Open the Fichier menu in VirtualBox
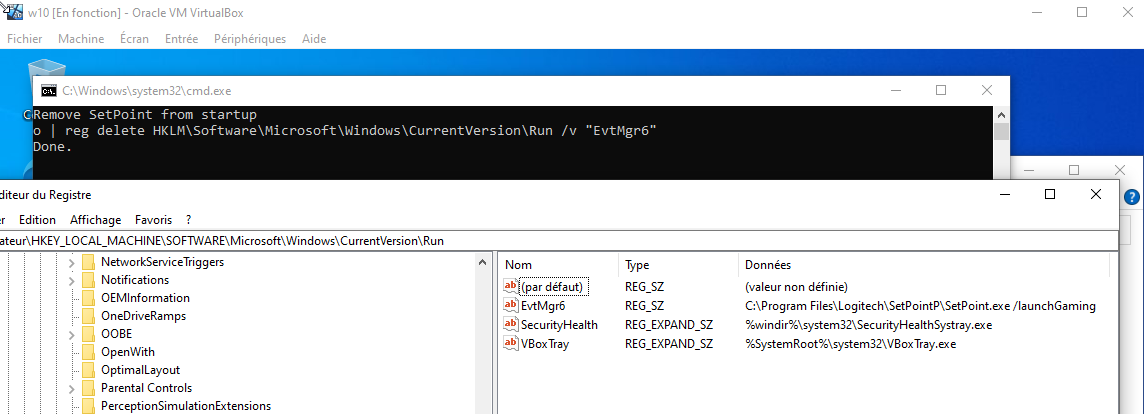 click(x=25, y=39)
